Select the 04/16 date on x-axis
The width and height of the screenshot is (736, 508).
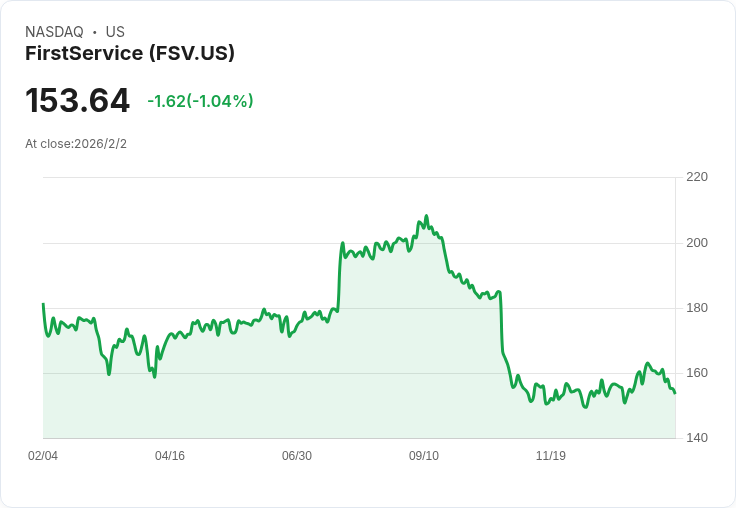click(170, 456)
